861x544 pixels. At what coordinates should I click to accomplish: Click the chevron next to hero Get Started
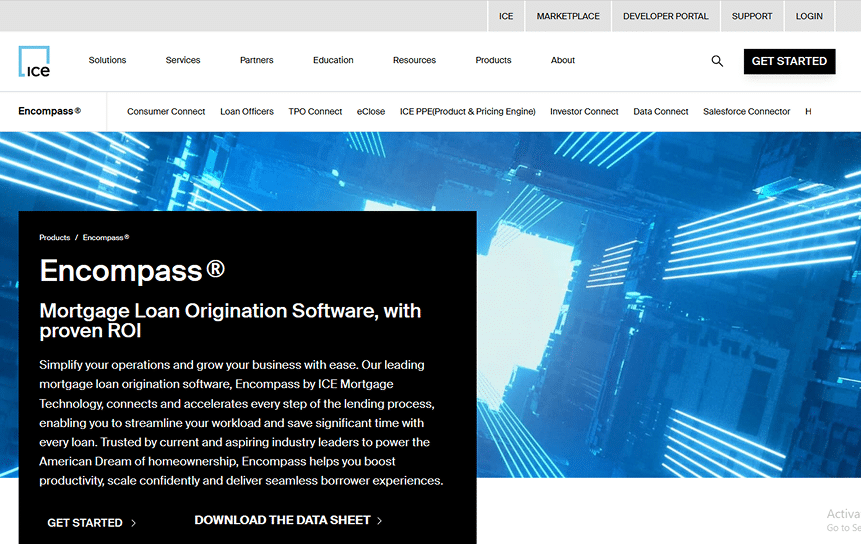pos(133,523)
